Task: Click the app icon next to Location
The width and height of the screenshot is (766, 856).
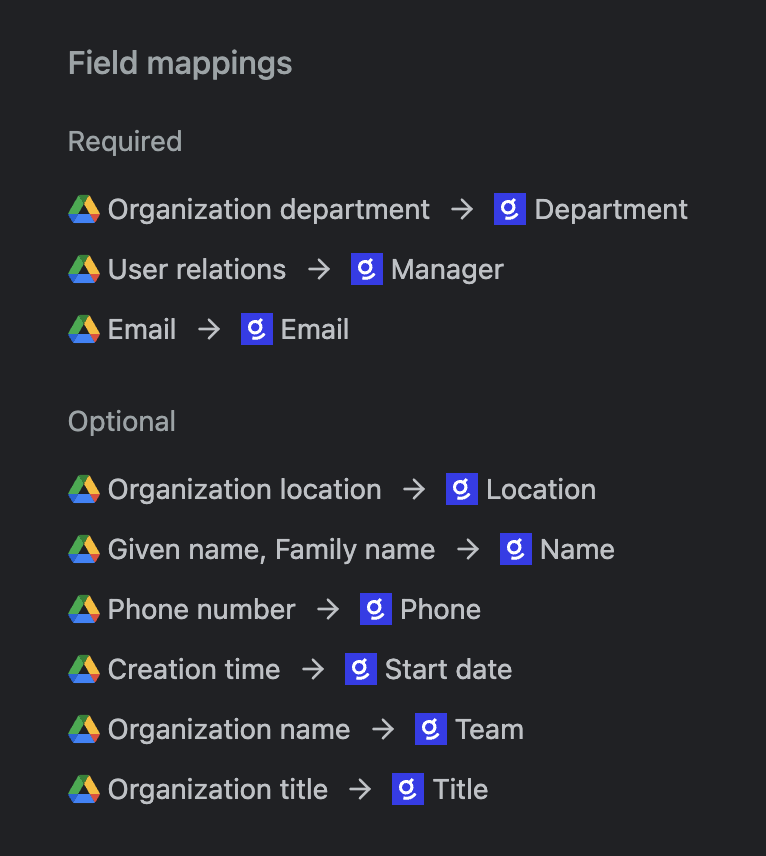Action: (462, 490)
